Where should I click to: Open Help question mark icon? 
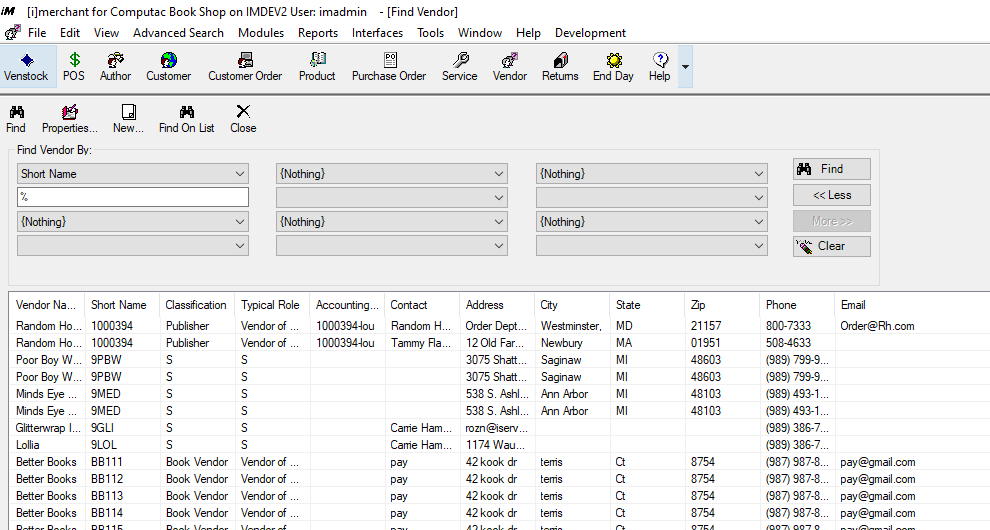click(x=660, y=67)
